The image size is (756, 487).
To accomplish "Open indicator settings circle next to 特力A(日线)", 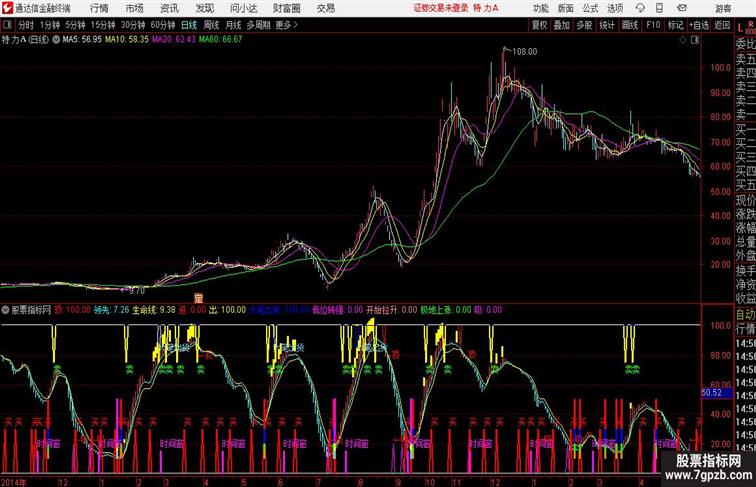I will 56,40.
